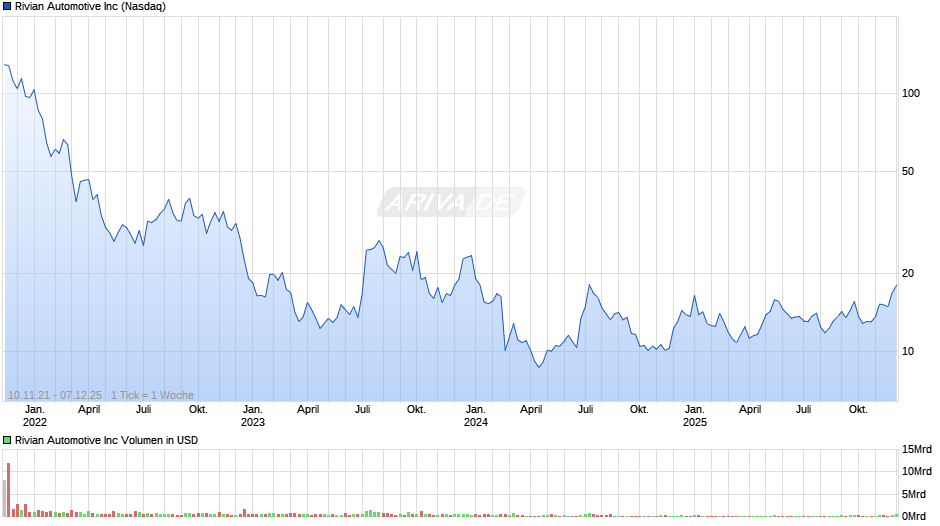Click the 'Rivian Automotive Inc Volumen in USD' label
The width and height of the screenshot is (940, 526).
107,440
